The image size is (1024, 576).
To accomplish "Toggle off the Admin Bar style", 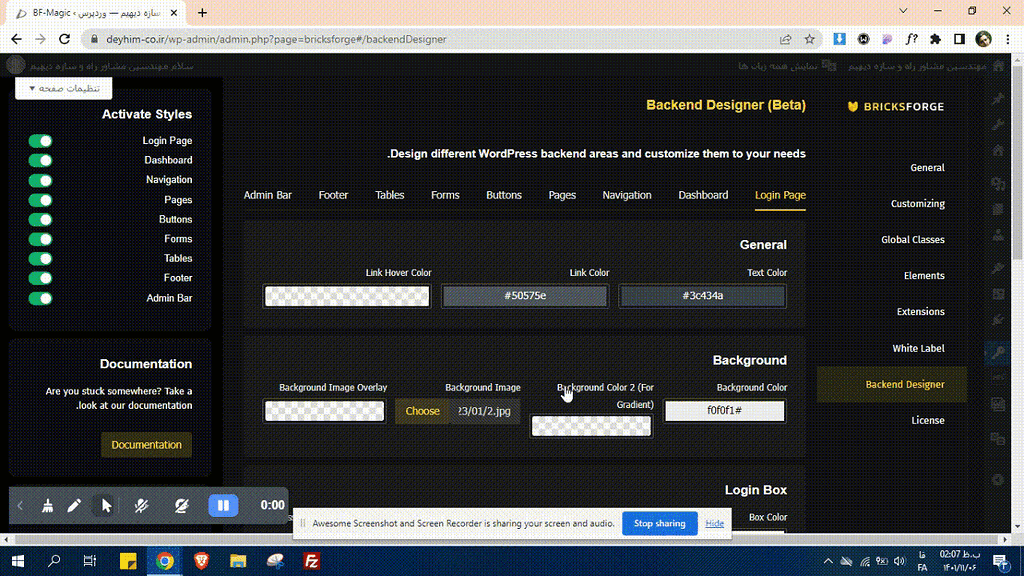I will 39,297.
